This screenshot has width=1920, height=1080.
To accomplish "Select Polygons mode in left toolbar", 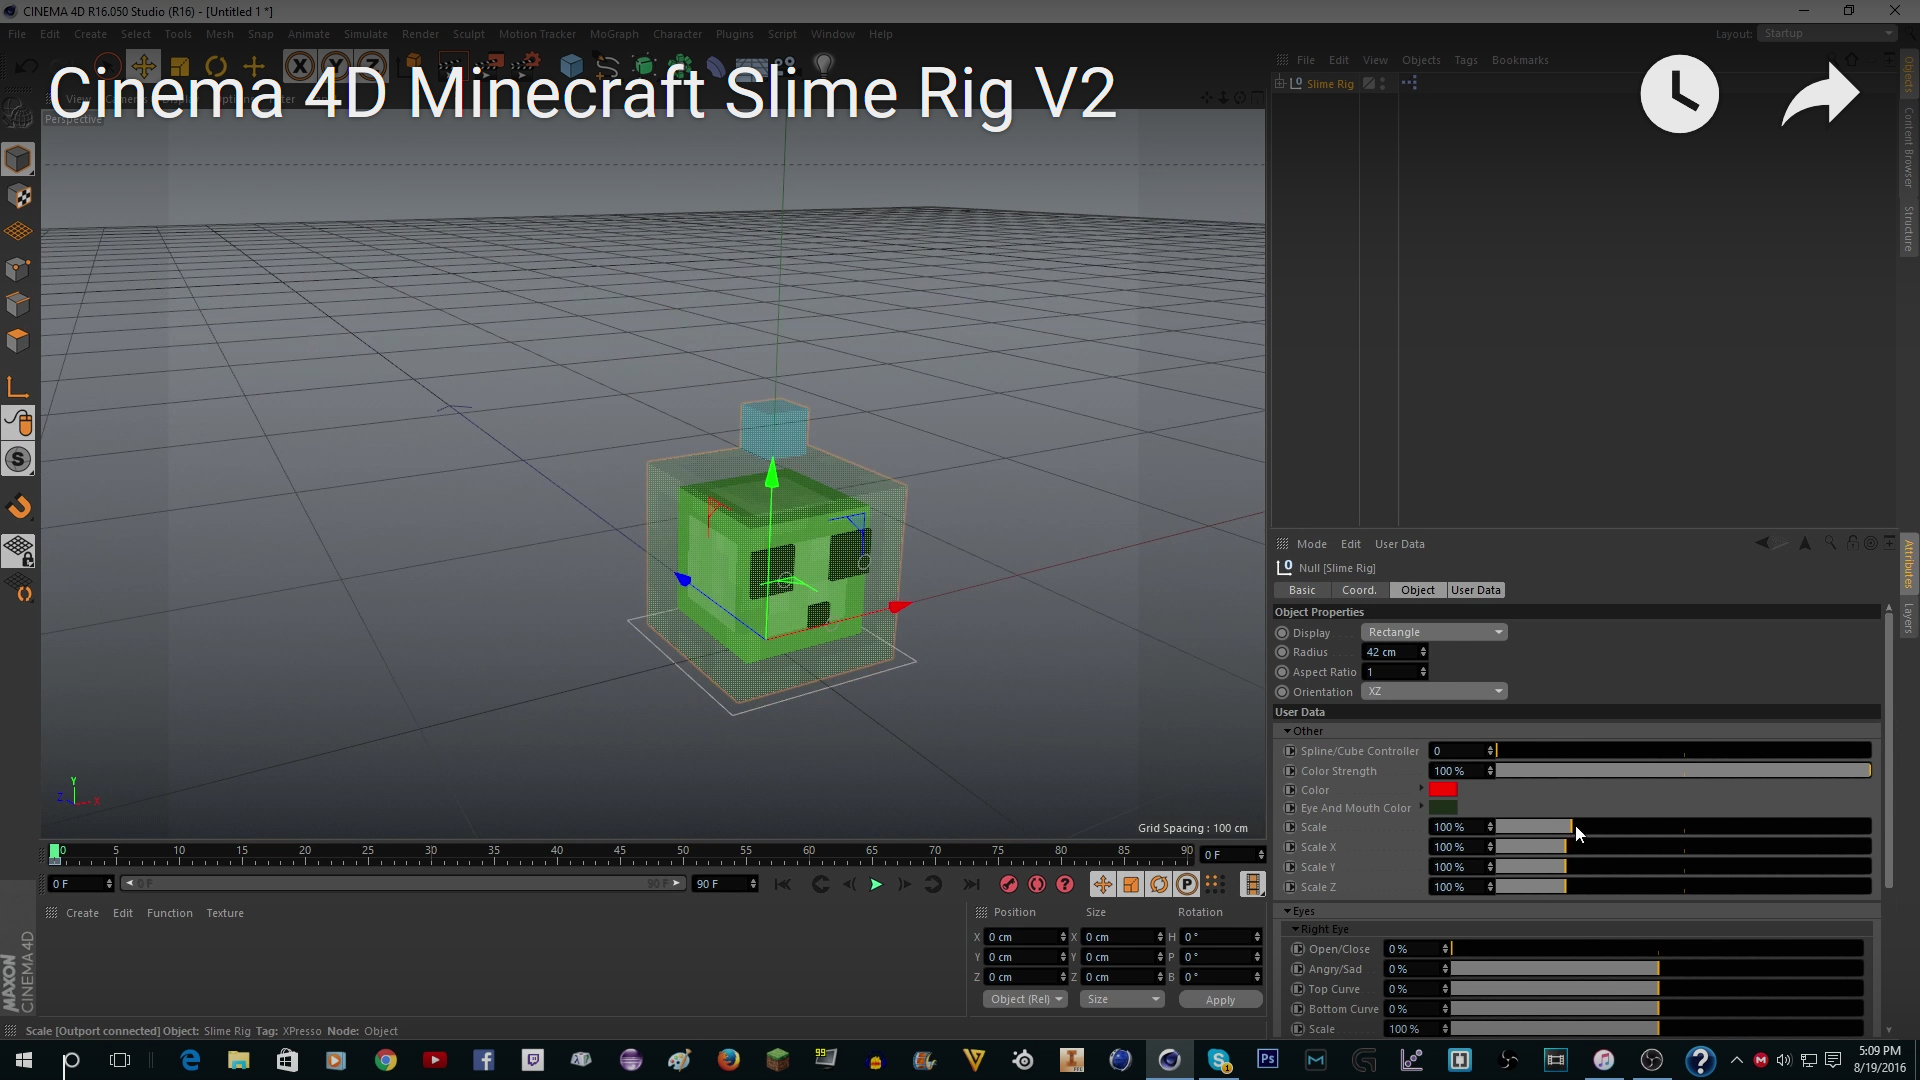I will (18, 340).
